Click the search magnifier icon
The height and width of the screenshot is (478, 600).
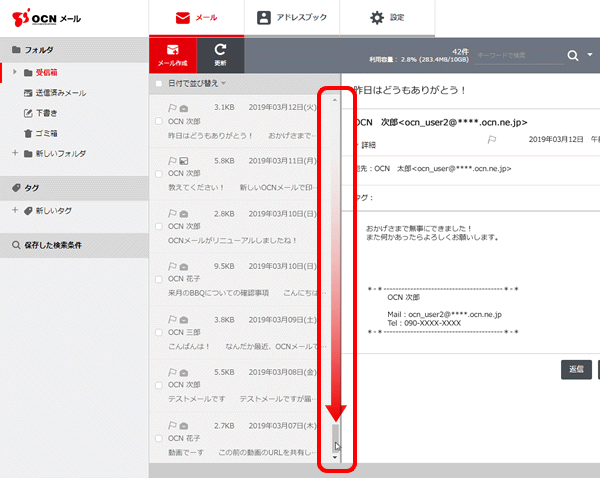(572, 55)
